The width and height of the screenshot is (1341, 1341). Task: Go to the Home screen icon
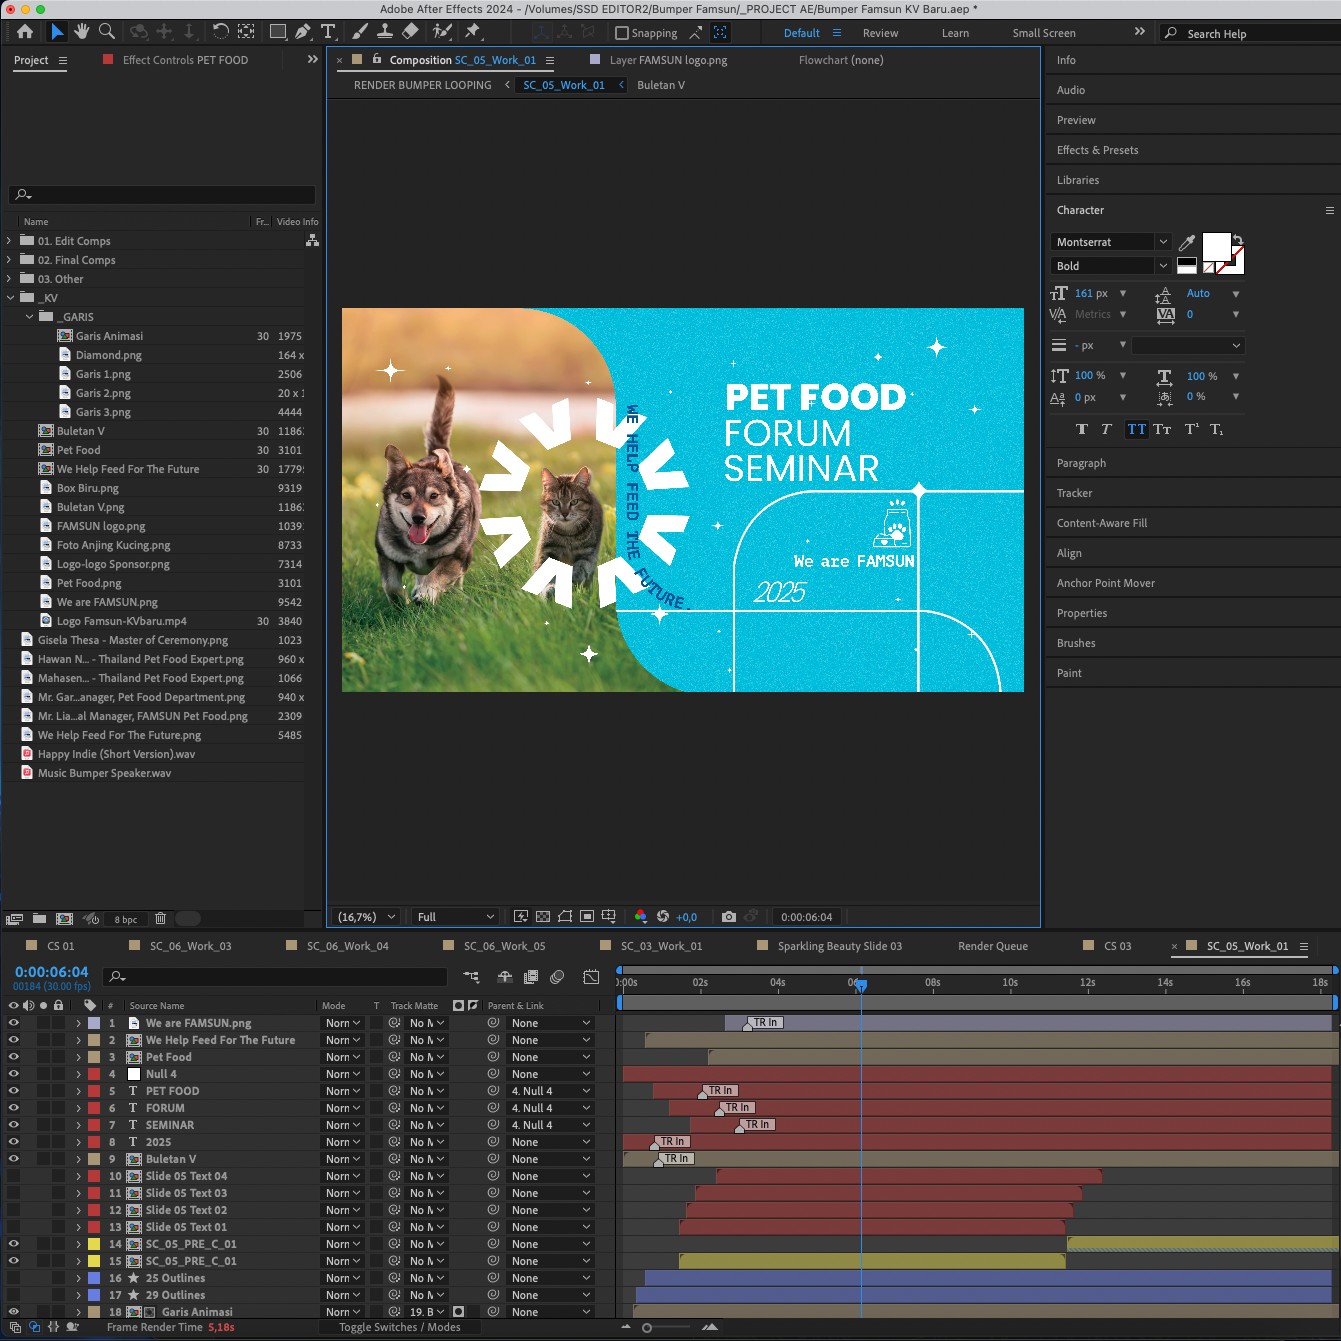click(25, 32)
